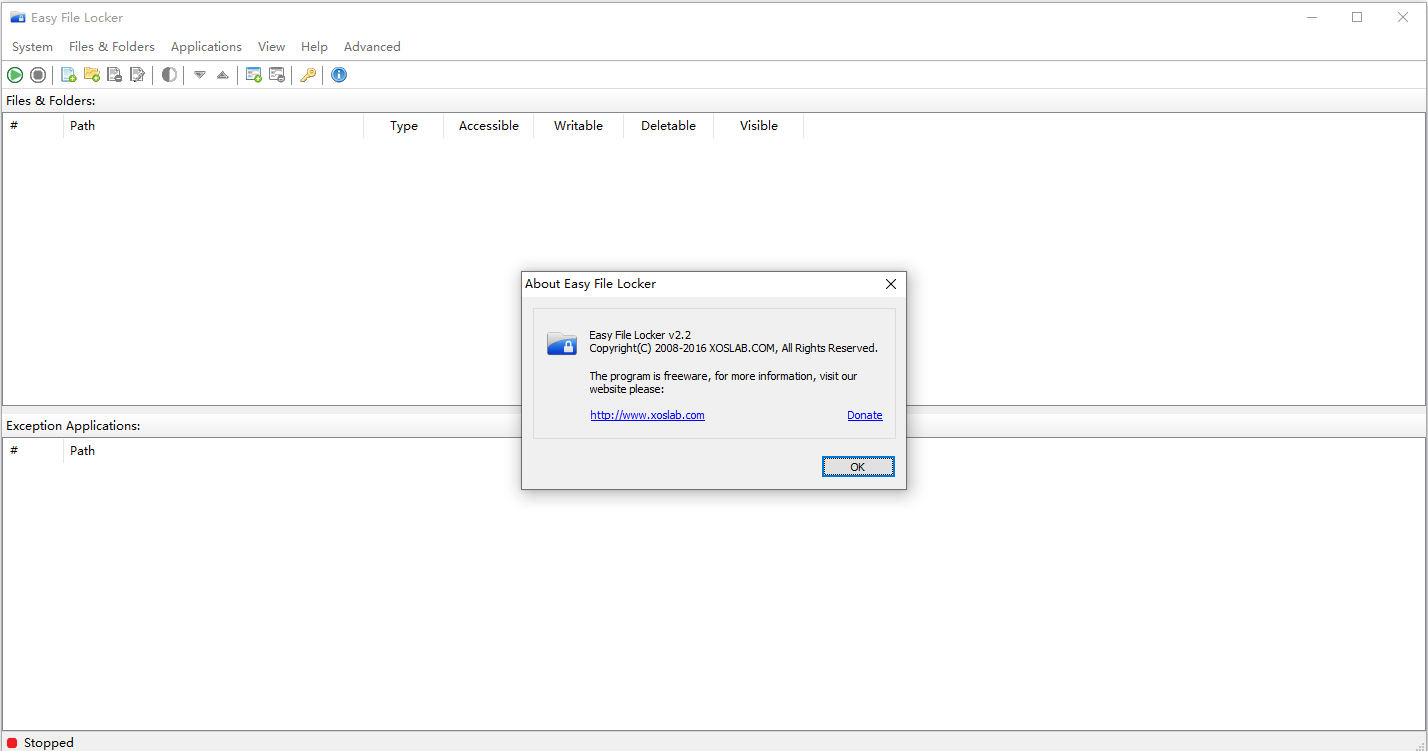The width and height of the screenshot is (1428, 751).
Task: Click the Add Application toolbar icon
Action: pyautogui.click(x=254, y=75)
